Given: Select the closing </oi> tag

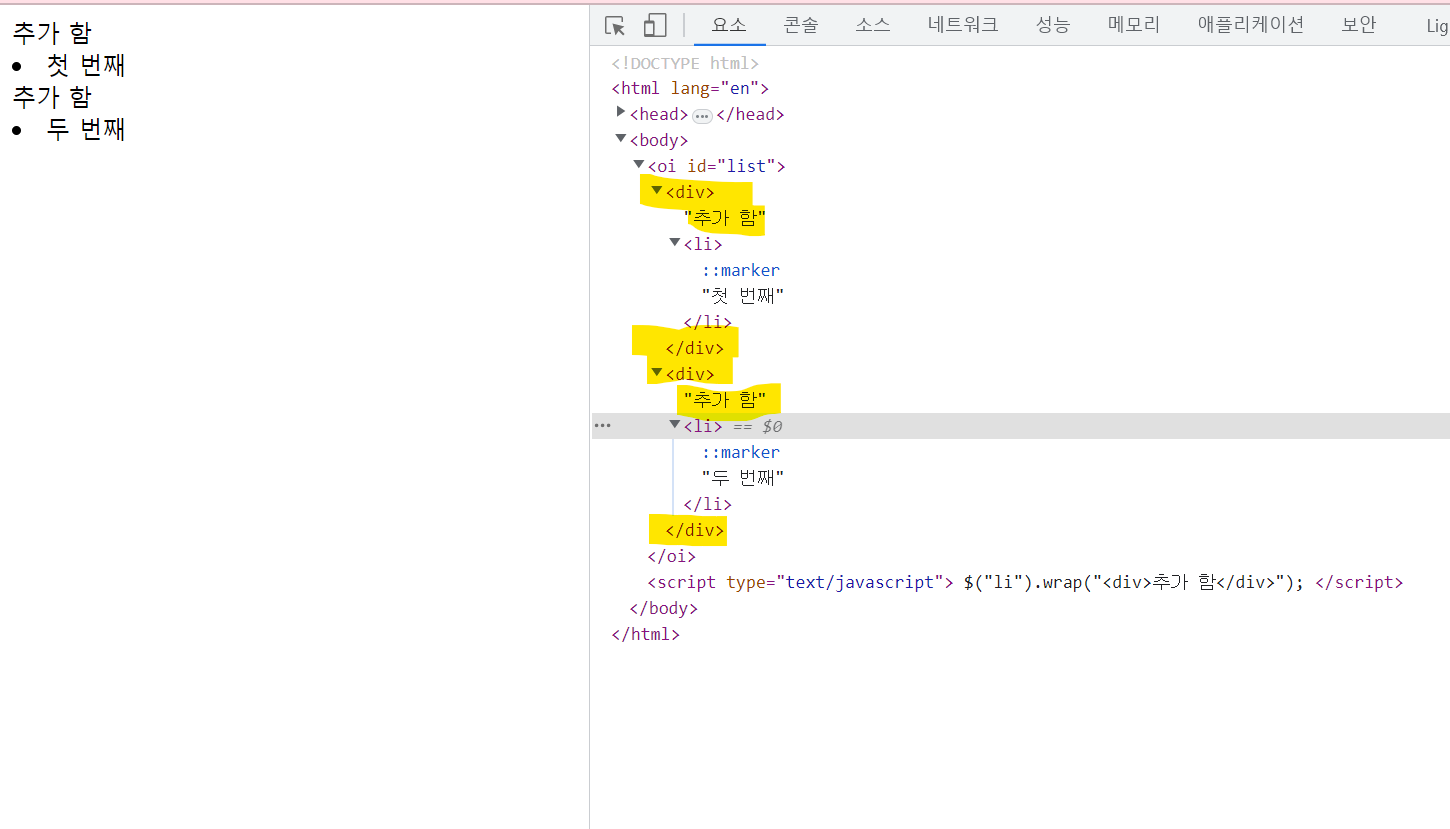Looking at the screenshot, I should pos(671,557).
